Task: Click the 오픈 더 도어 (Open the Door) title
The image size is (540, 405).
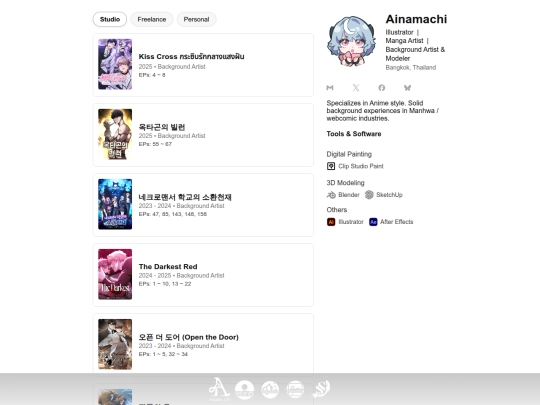Action: click(x=188, y=337)
